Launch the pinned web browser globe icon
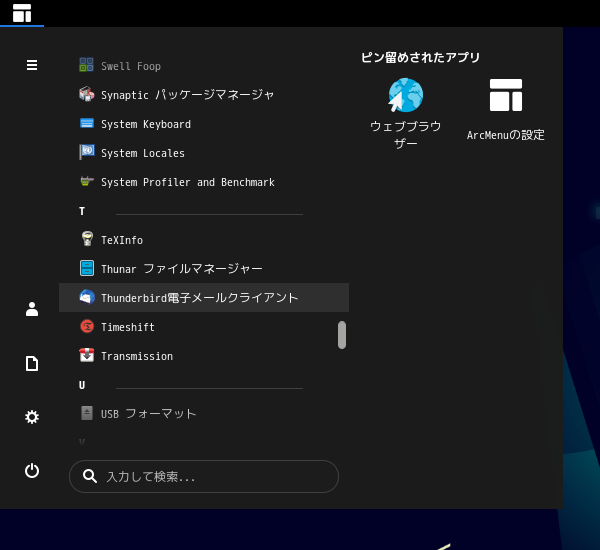Image resolution: width=600 pixels, height=550 pixels. tap(406, 95)
